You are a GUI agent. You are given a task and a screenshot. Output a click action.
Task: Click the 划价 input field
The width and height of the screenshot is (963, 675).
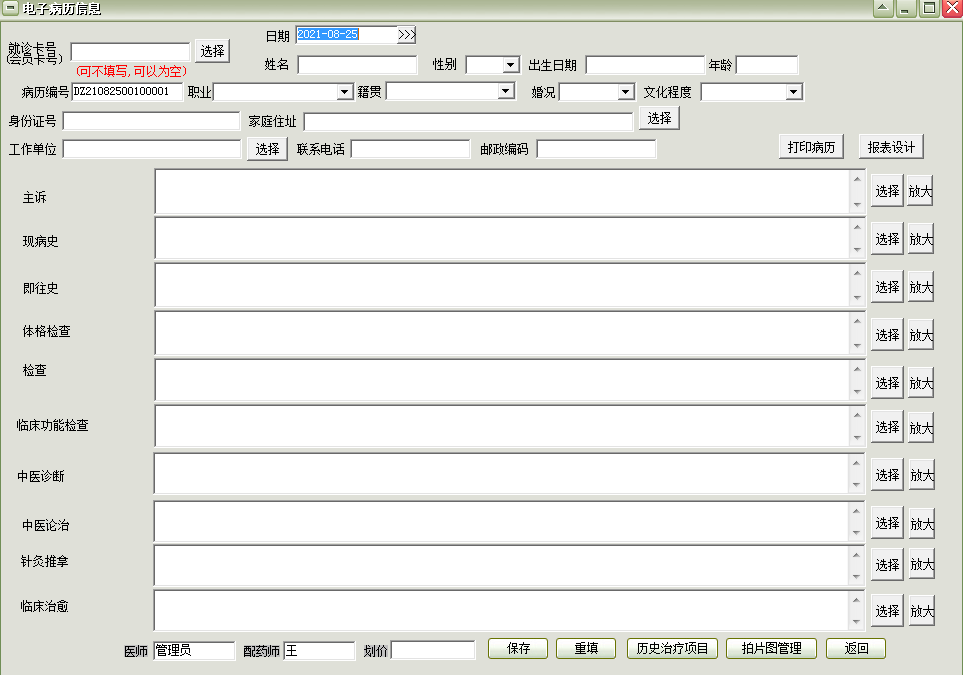point(432,650)
